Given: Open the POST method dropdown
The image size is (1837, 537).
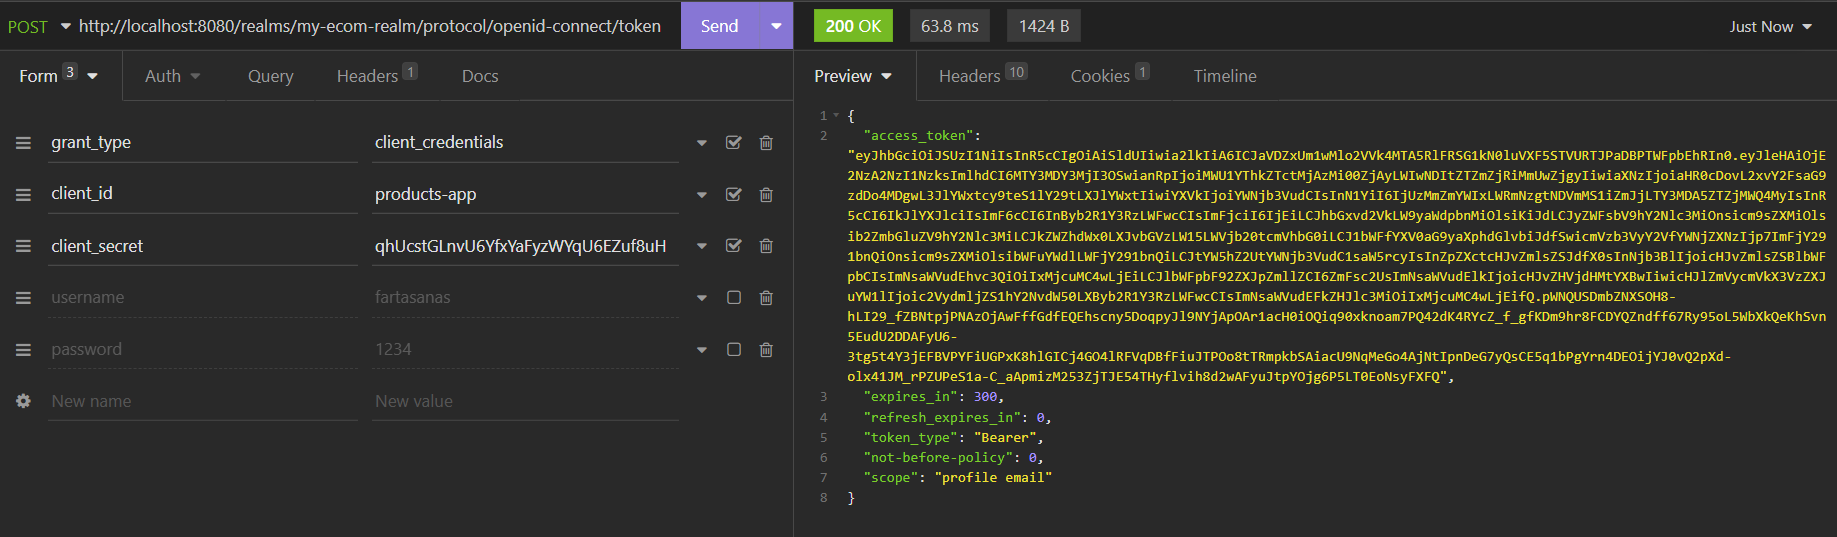Looking at the screenshot, I should point(39,27).
